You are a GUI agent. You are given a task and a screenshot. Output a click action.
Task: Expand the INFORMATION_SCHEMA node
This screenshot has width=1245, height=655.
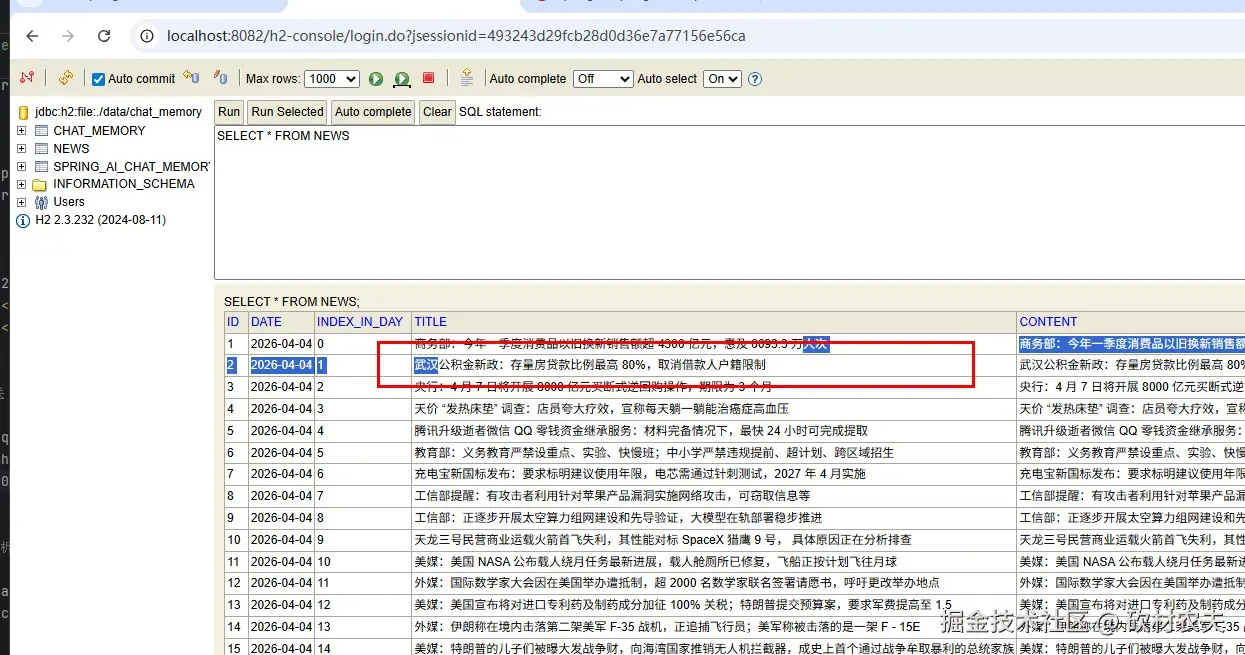(x=22, y=184)
